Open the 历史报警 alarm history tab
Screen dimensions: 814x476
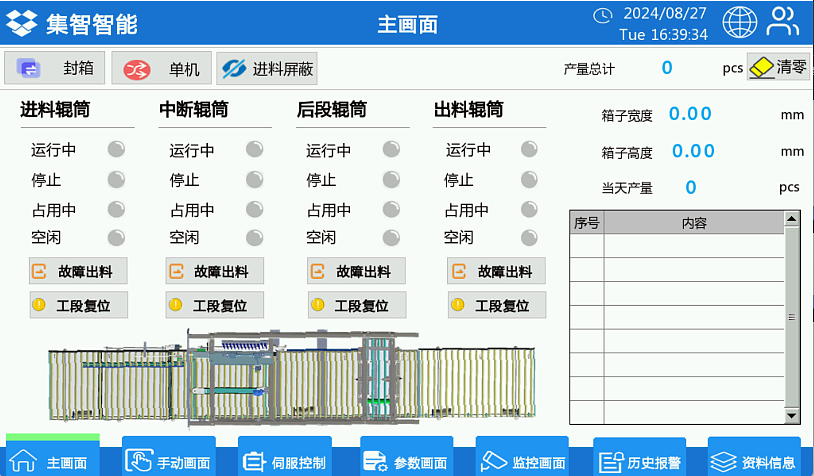(640, 459)
